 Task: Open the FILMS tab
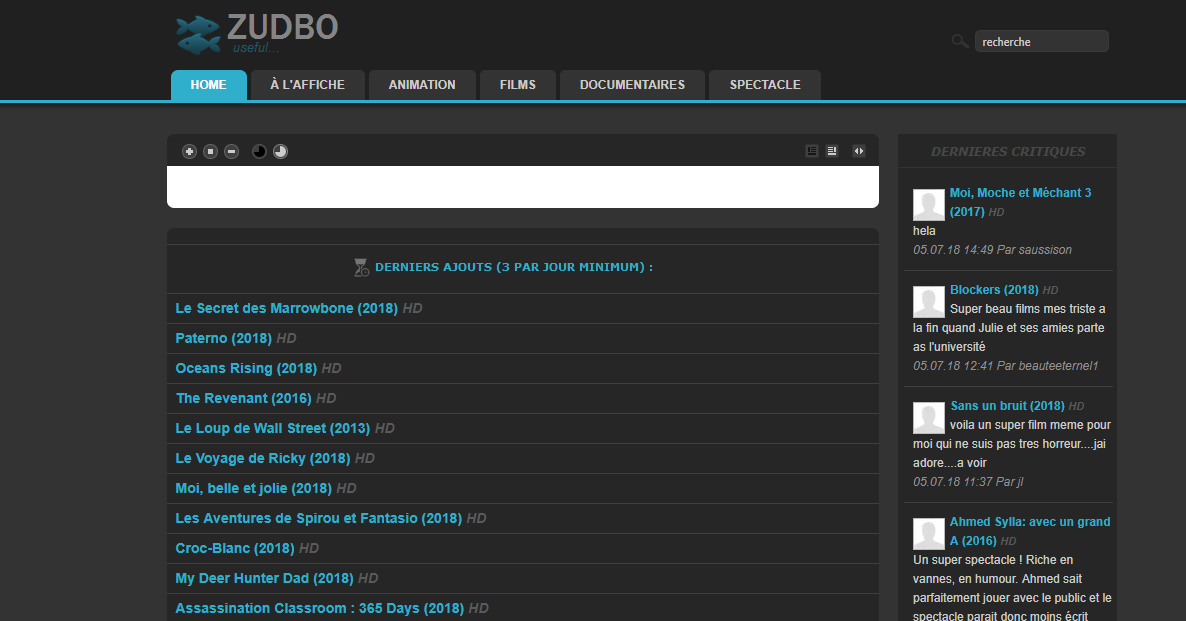(518, 85)
